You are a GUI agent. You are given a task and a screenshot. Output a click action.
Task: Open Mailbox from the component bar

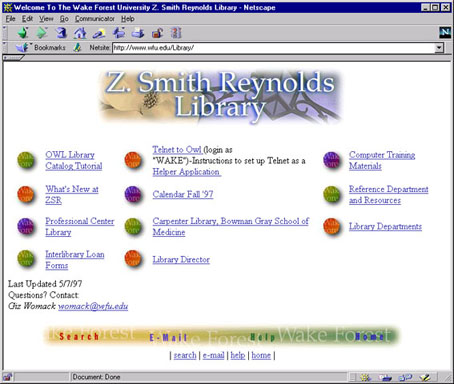coord(386,377)
